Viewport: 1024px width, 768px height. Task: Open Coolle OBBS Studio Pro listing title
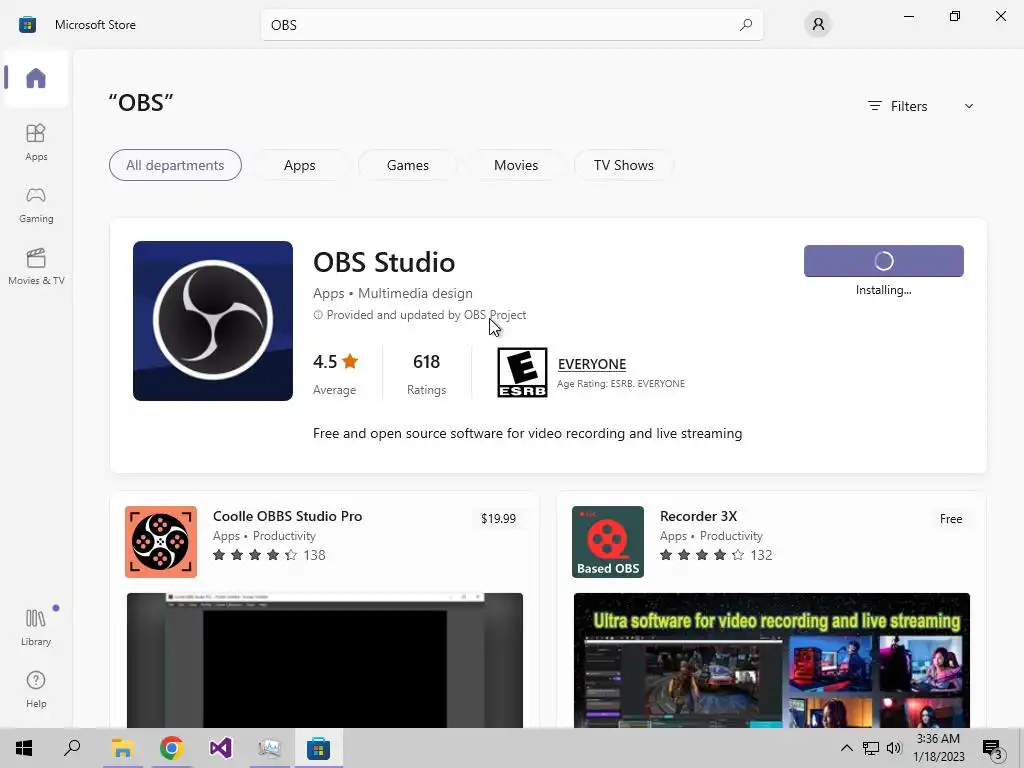tap(287, 516)
